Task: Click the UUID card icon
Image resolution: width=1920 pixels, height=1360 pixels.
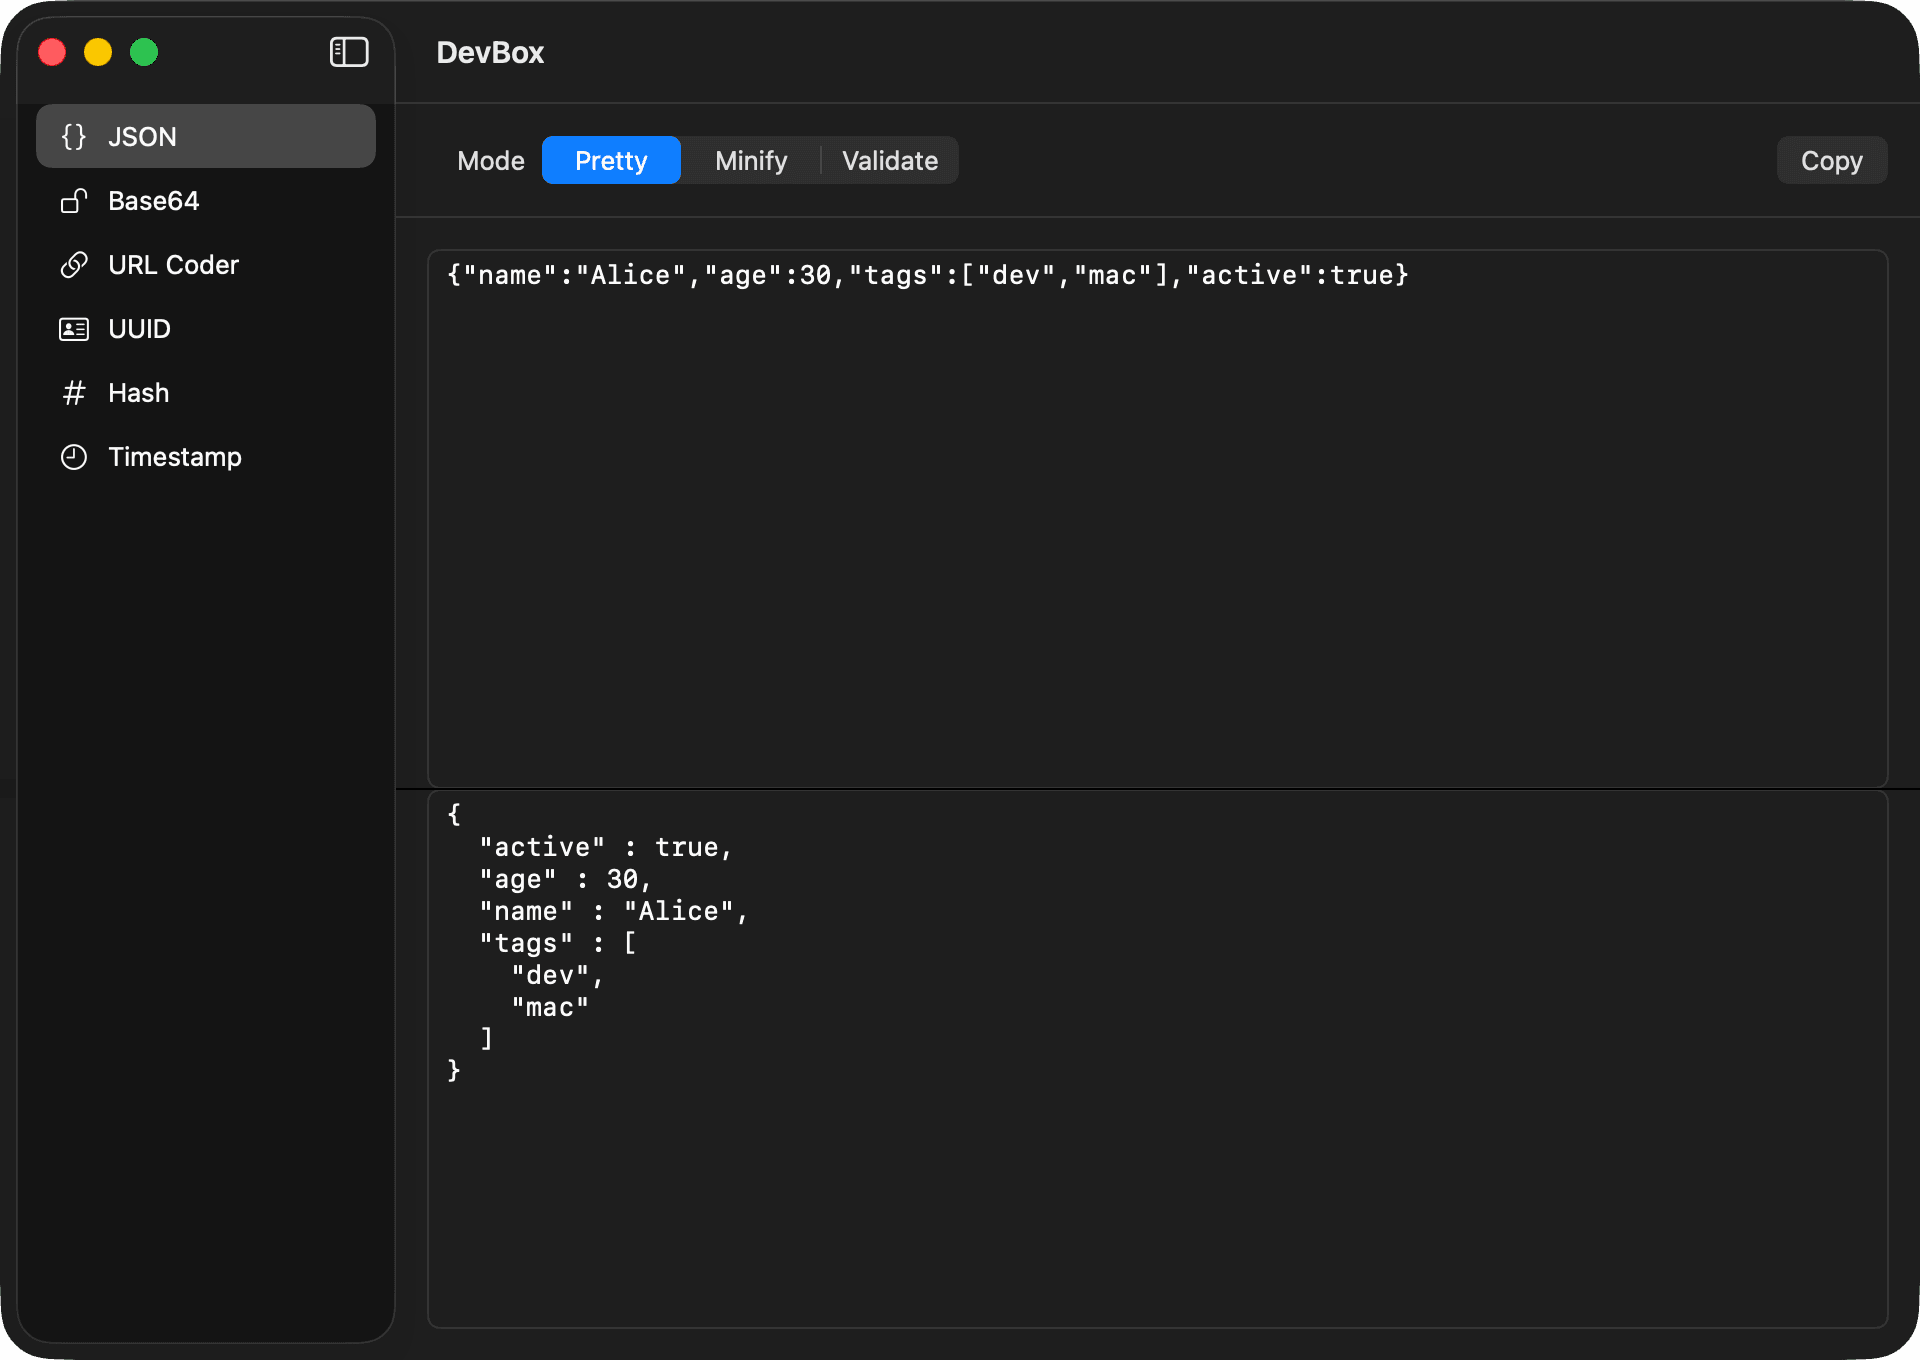Action: point(74,329)
